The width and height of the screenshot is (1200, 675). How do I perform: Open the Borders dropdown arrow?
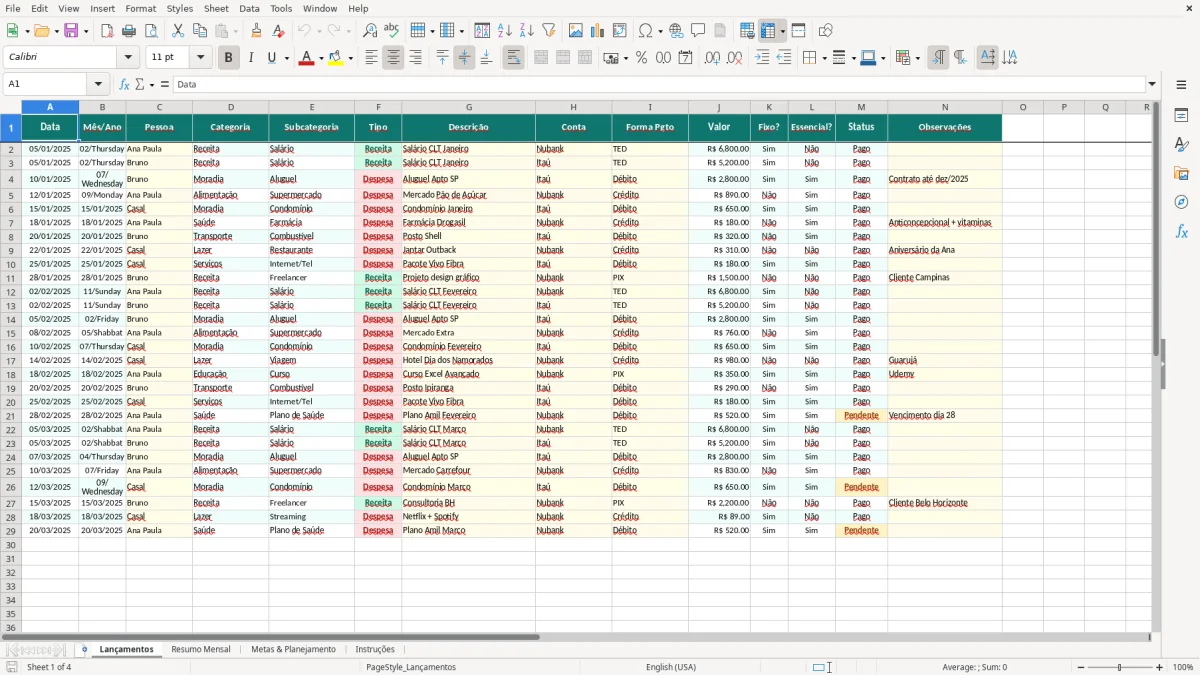coord(825,58)
